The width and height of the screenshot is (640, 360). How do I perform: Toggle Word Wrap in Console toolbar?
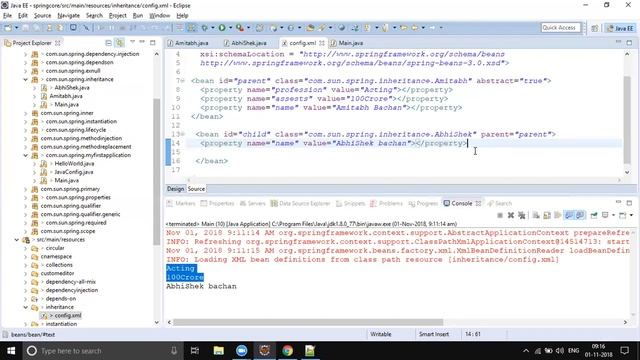tap(558, 215)
